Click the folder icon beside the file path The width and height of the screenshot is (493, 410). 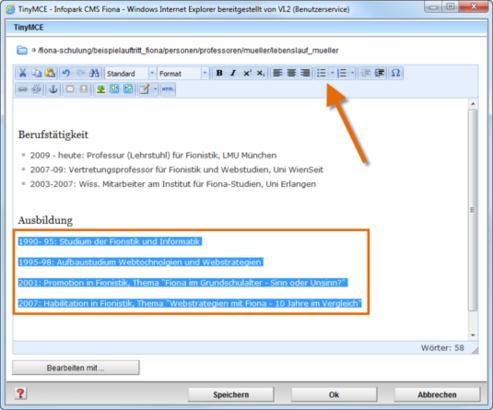point(22,51)
